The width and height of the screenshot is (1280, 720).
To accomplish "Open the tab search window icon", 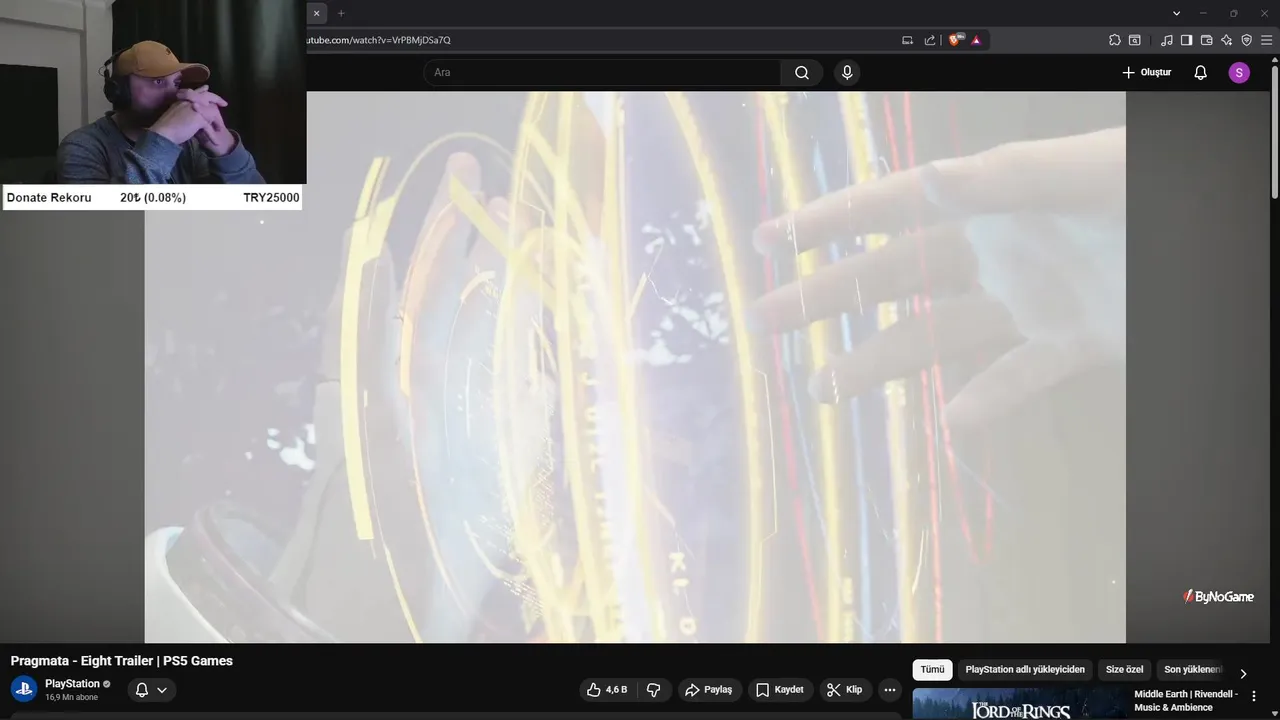I will click(x=1135, y=40).
